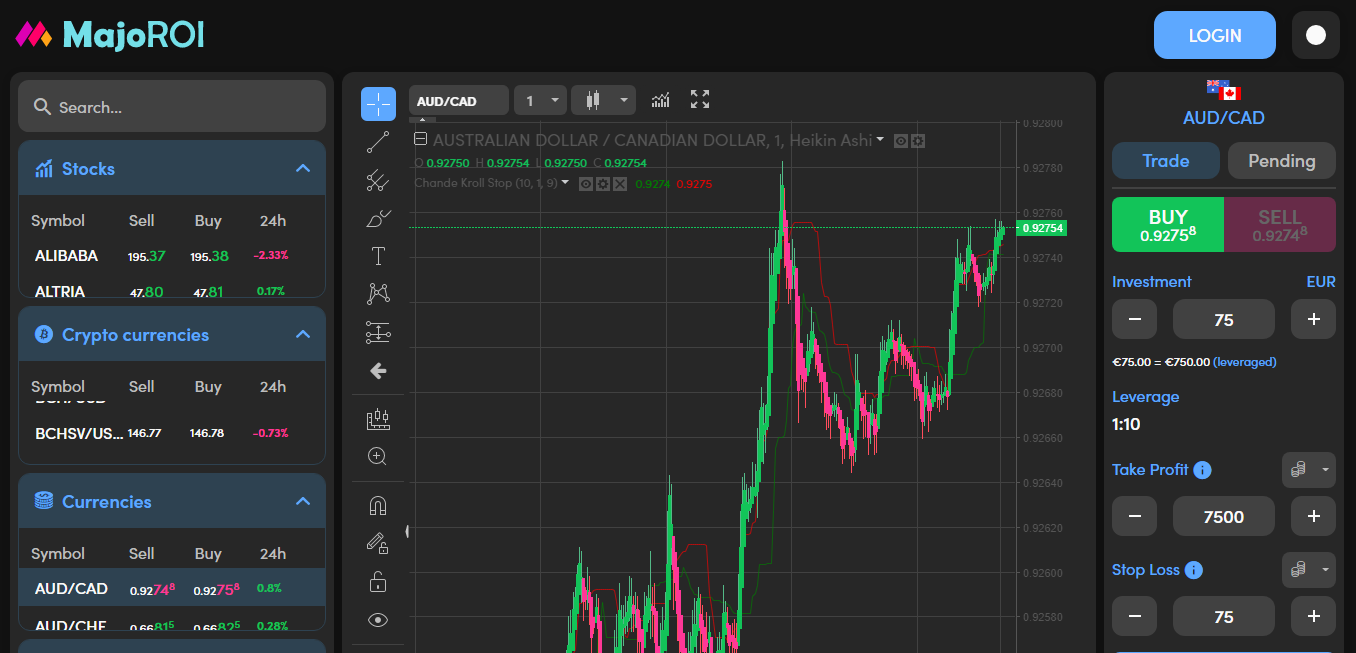The image size is (1356, 653).
Task: Click the Take Profit value field
Action: coord(1224,516)
